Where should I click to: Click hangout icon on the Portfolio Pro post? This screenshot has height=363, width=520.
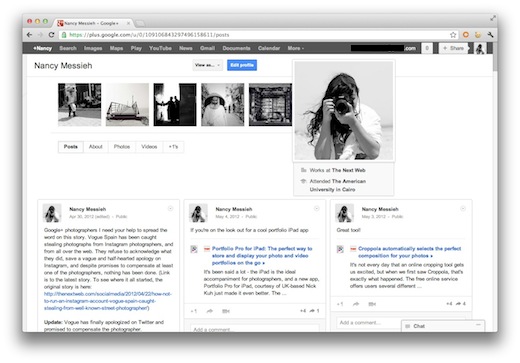coord(226,311)
